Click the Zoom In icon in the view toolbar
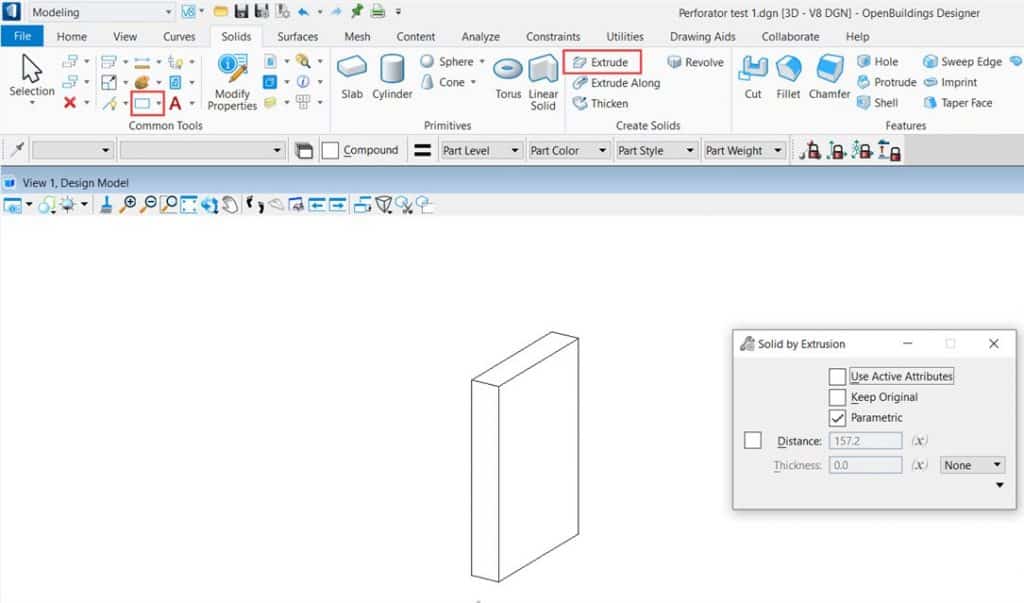This screenshot has height=603, width=1024. [130, 205]
